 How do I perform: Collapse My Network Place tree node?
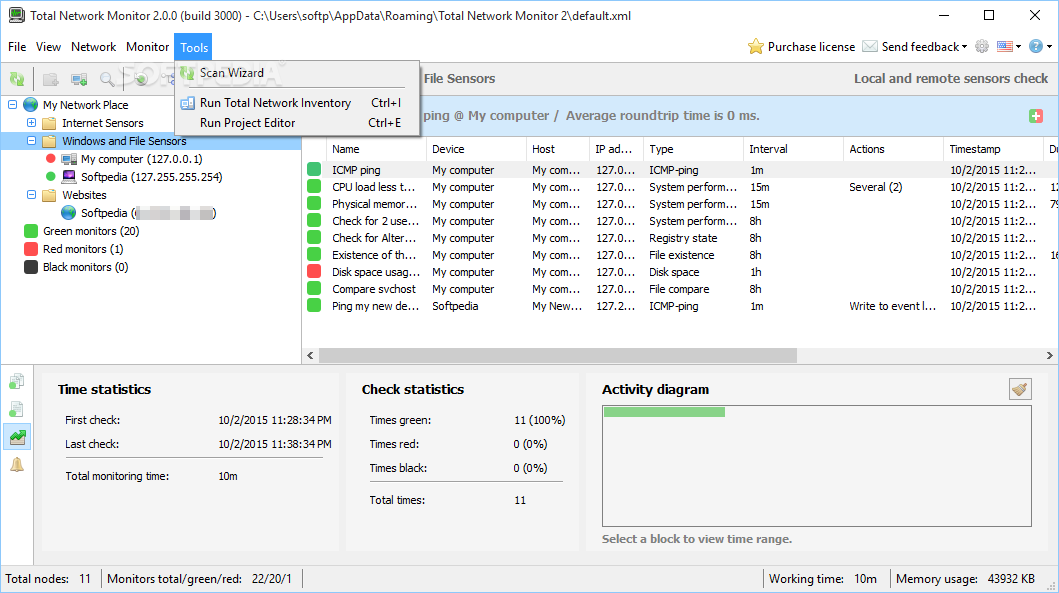12,105
